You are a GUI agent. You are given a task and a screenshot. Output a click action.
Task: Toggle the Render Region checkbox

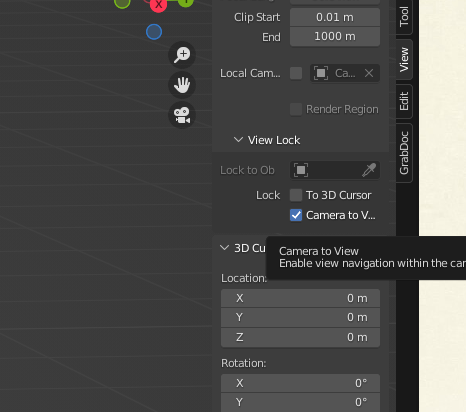click(x=296, y=109)
